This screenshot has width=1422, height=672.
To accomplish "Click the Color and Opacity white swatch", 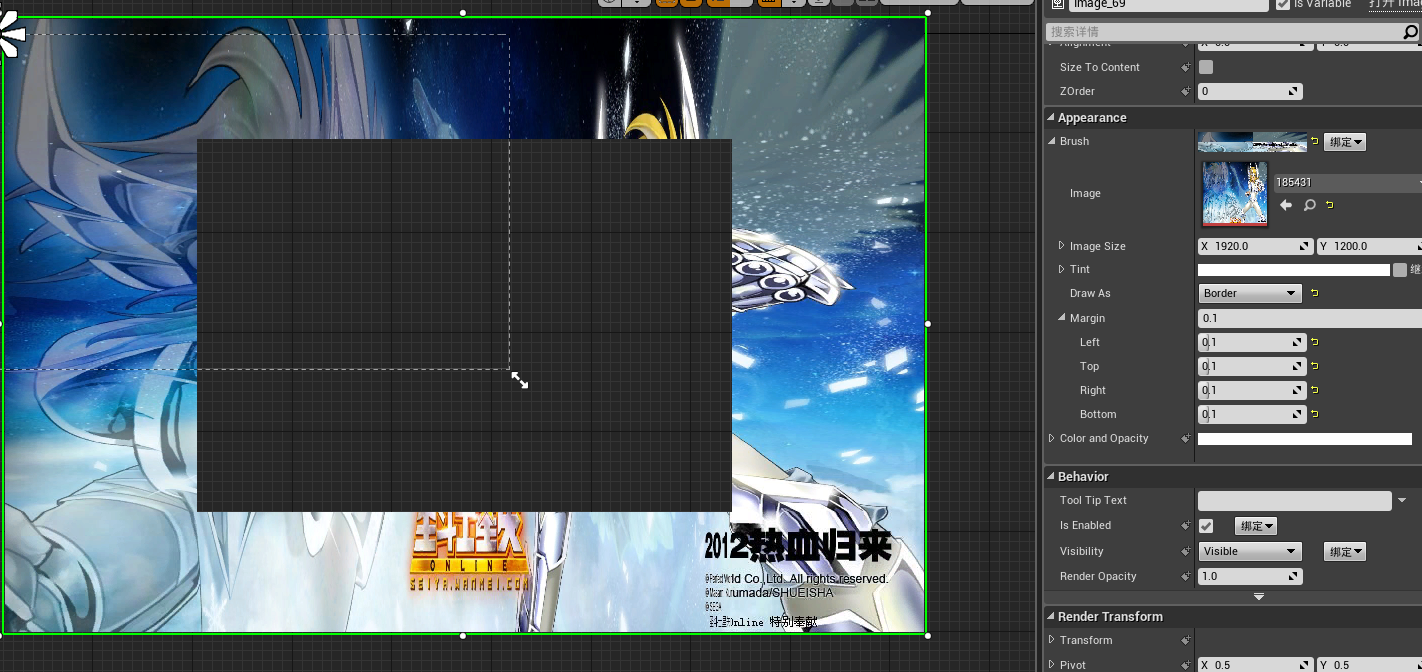I will (1305, 439).
